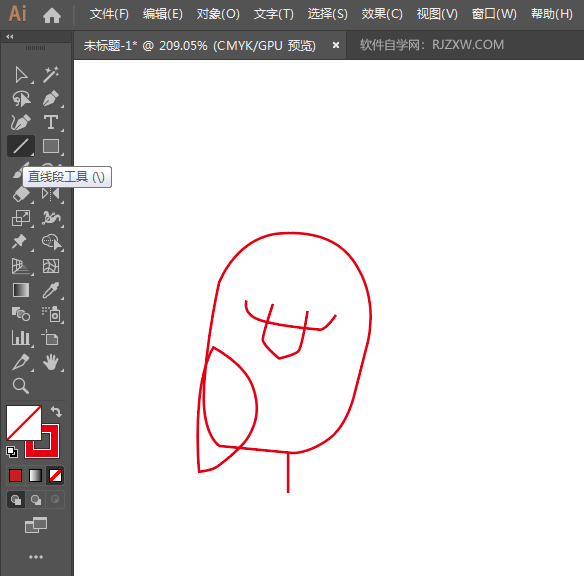Select the Eyedropper tool

point(51,290)
